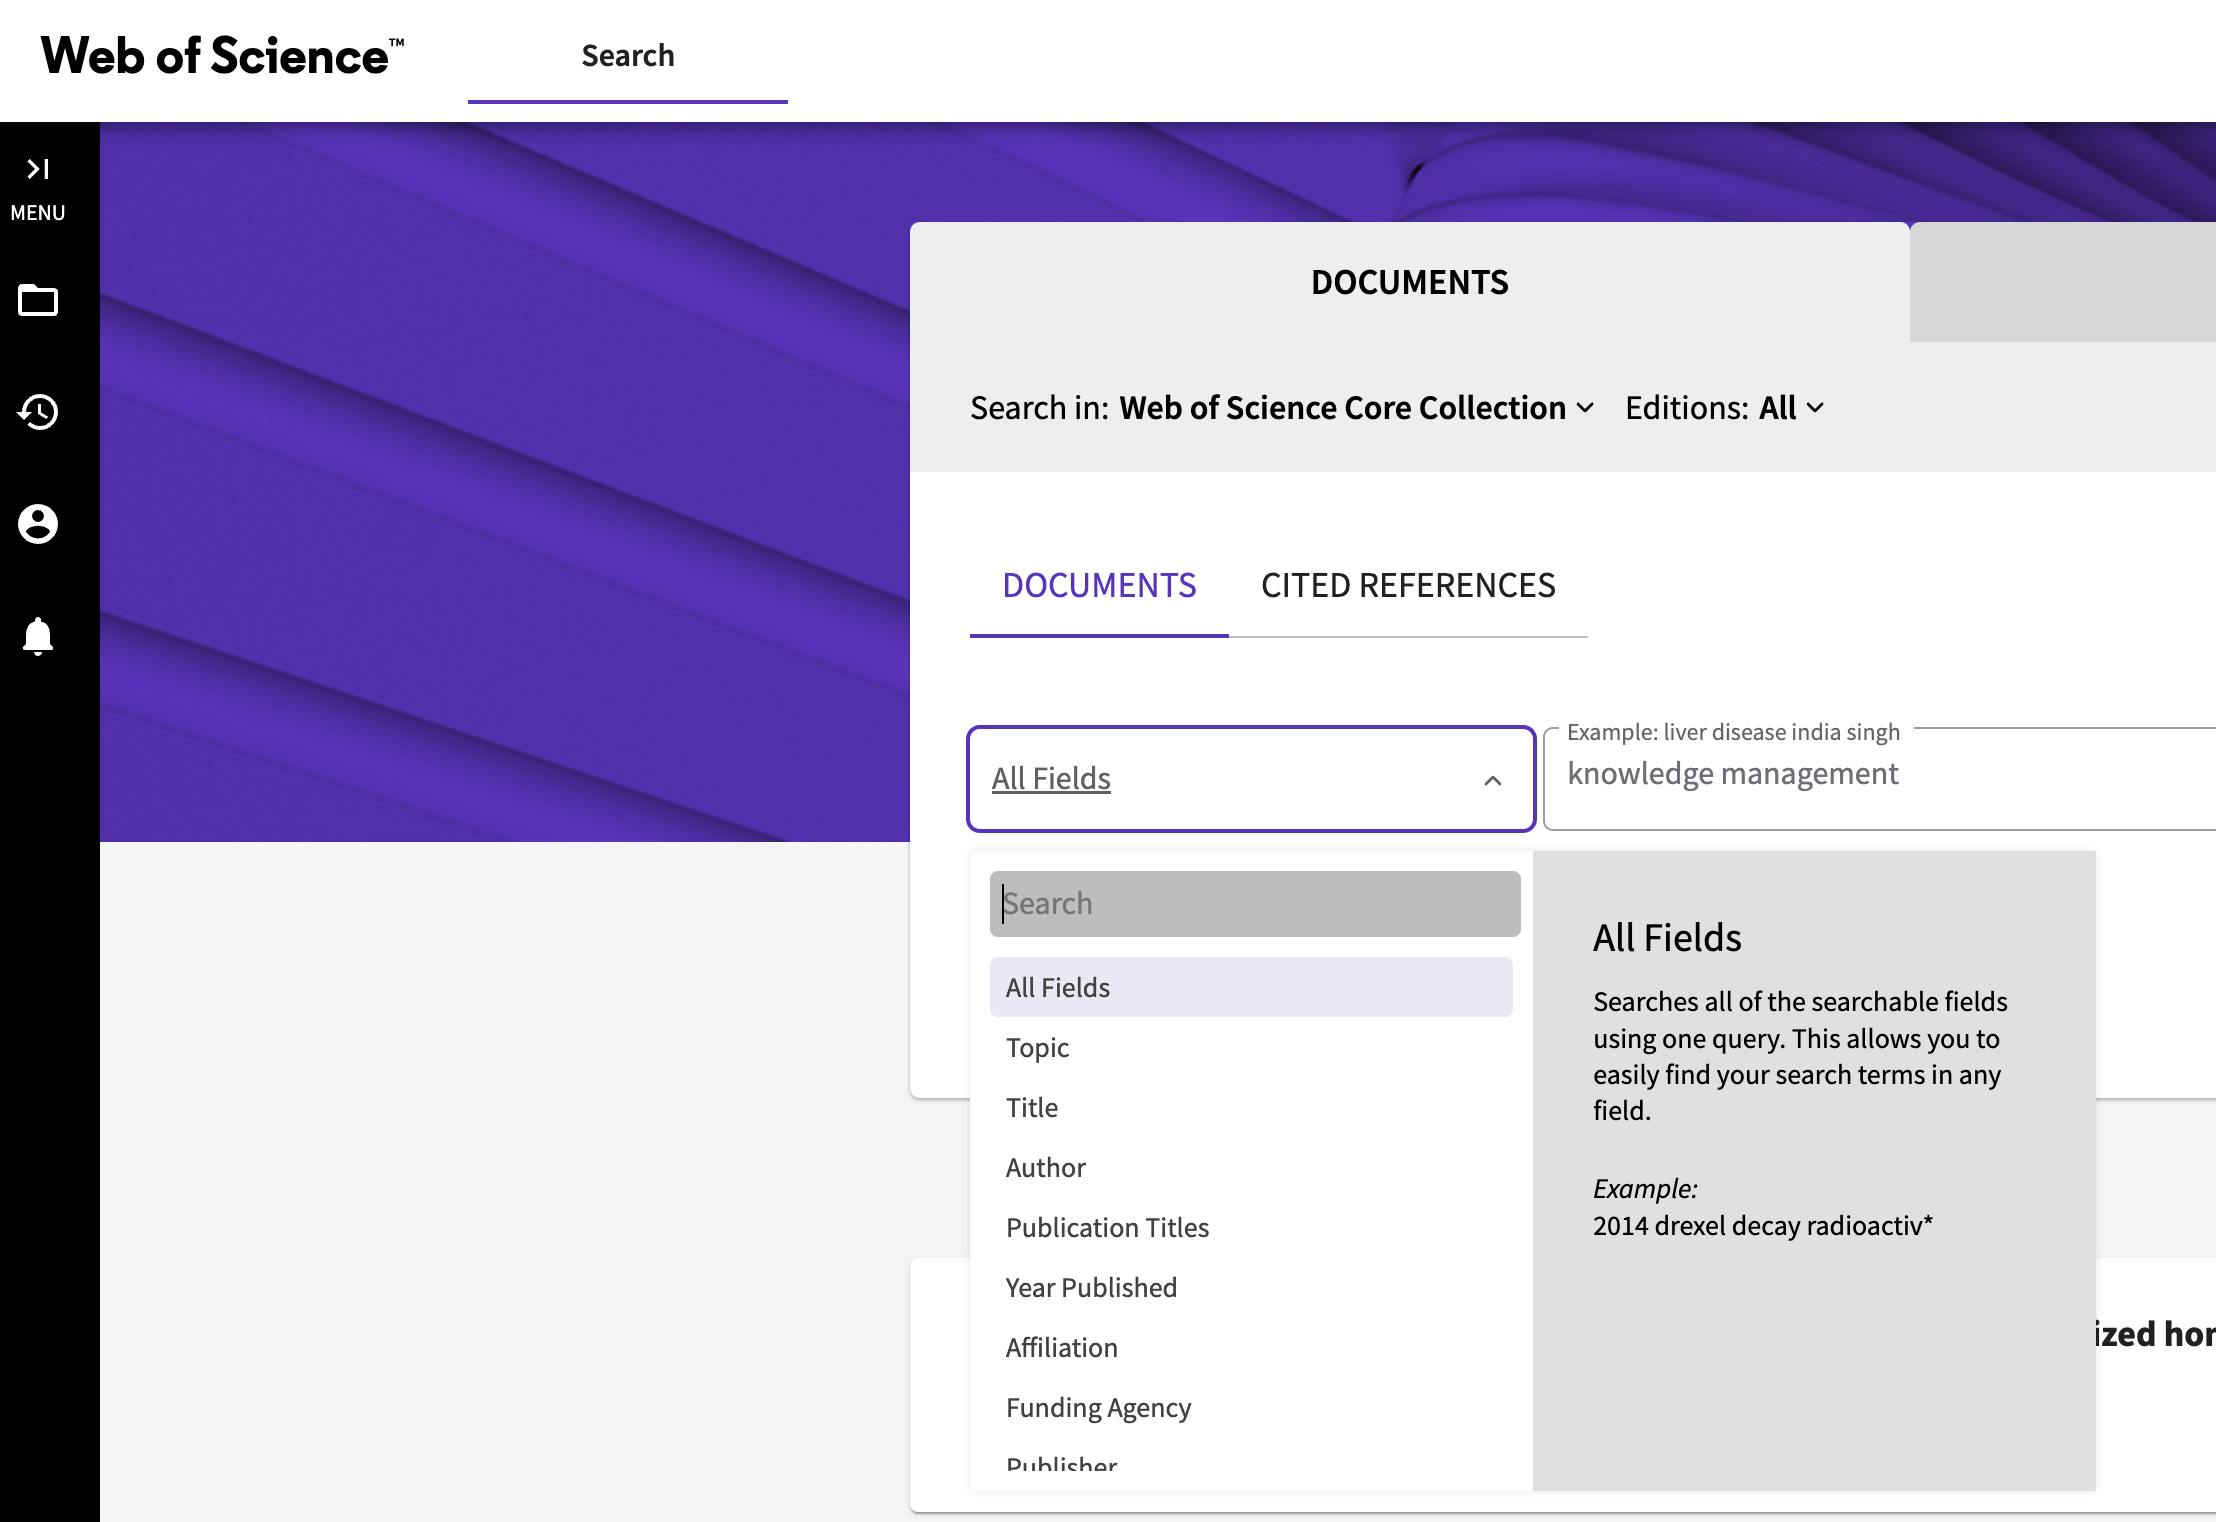The height and width of the screenshot is (1522, 2216).
Task: Choose Topic field option
Action: point(1251,1047)
